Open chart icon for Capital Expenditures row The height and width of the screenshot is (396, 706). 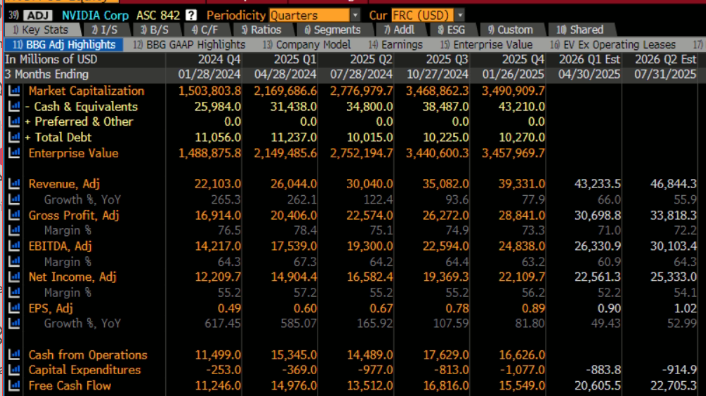coord(14,370)
